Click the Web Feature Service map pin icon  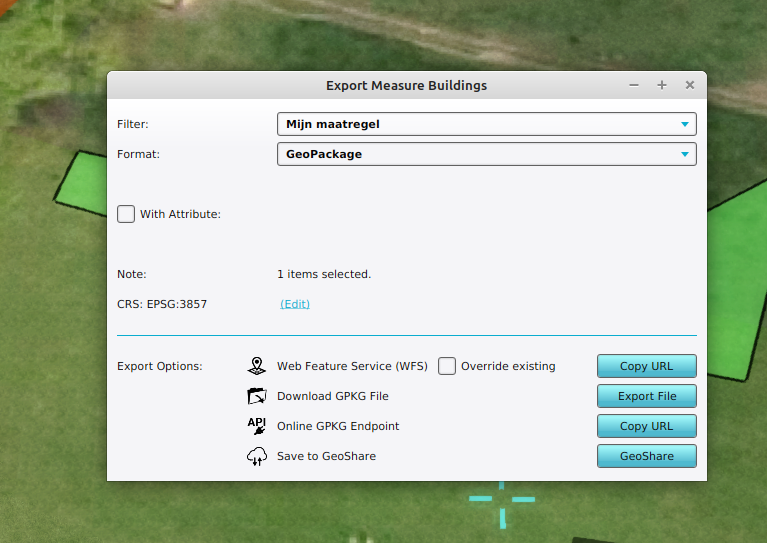(257, 366)
